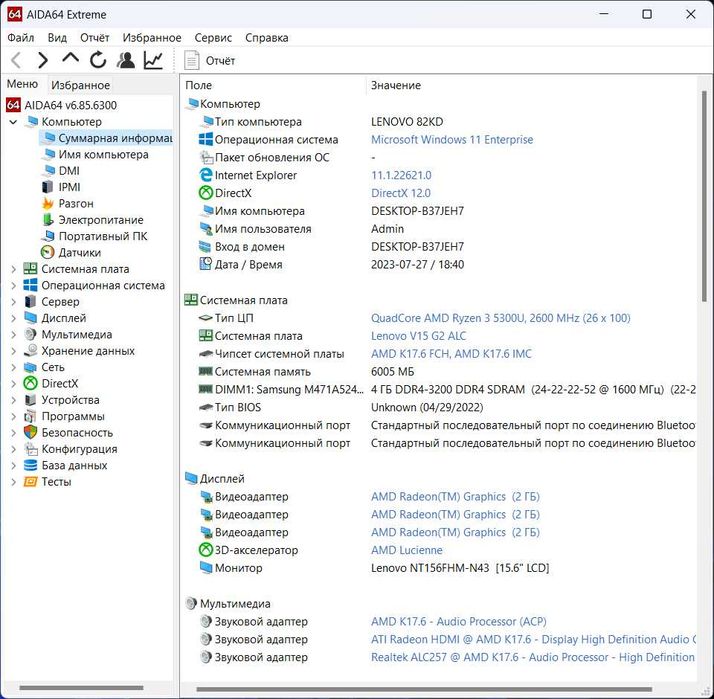This screenshot has height=699, width=714.
Task: Open the AMD Lucienne link
Action: pyautogui.click(x=407, y=550)
